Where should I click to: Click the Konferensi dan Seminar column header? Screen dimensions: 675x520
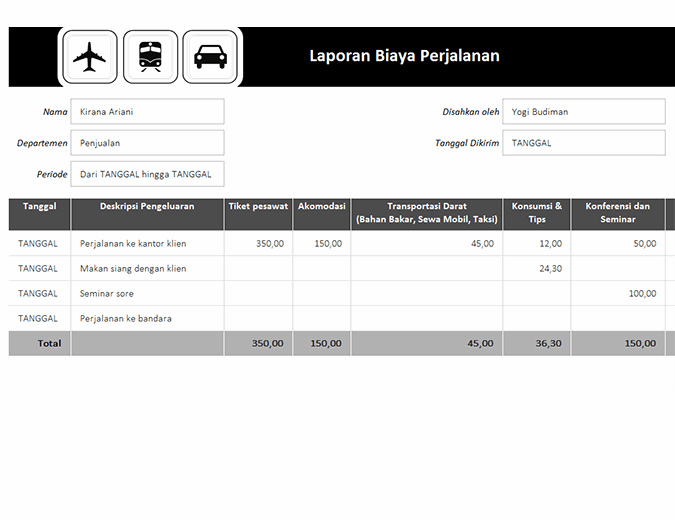click(618, 214)
